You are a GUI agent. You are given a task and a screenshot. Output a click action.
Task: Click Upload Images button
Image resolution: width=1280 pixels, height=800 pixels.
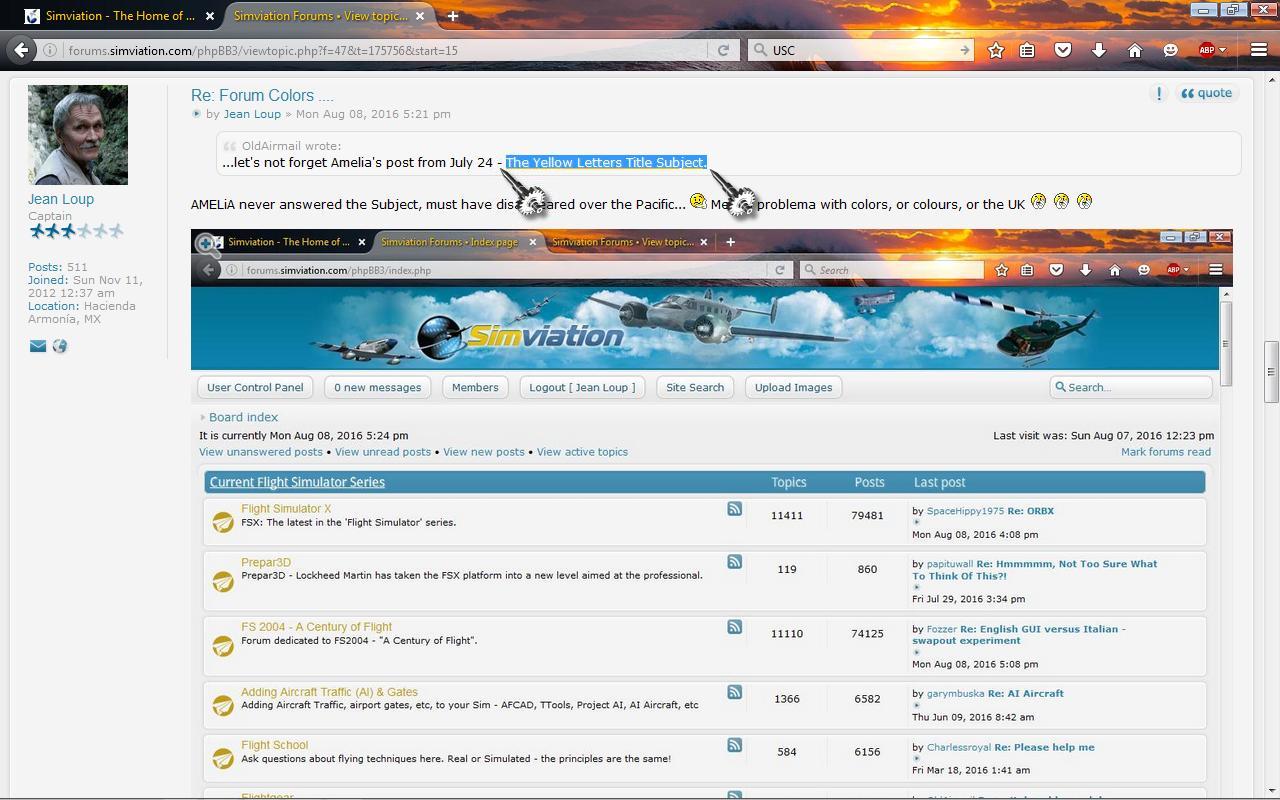(793, 387)
